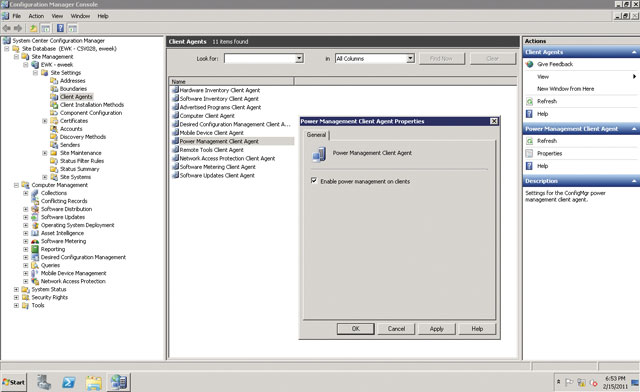Open the Help menu

[x=103, y=16]
